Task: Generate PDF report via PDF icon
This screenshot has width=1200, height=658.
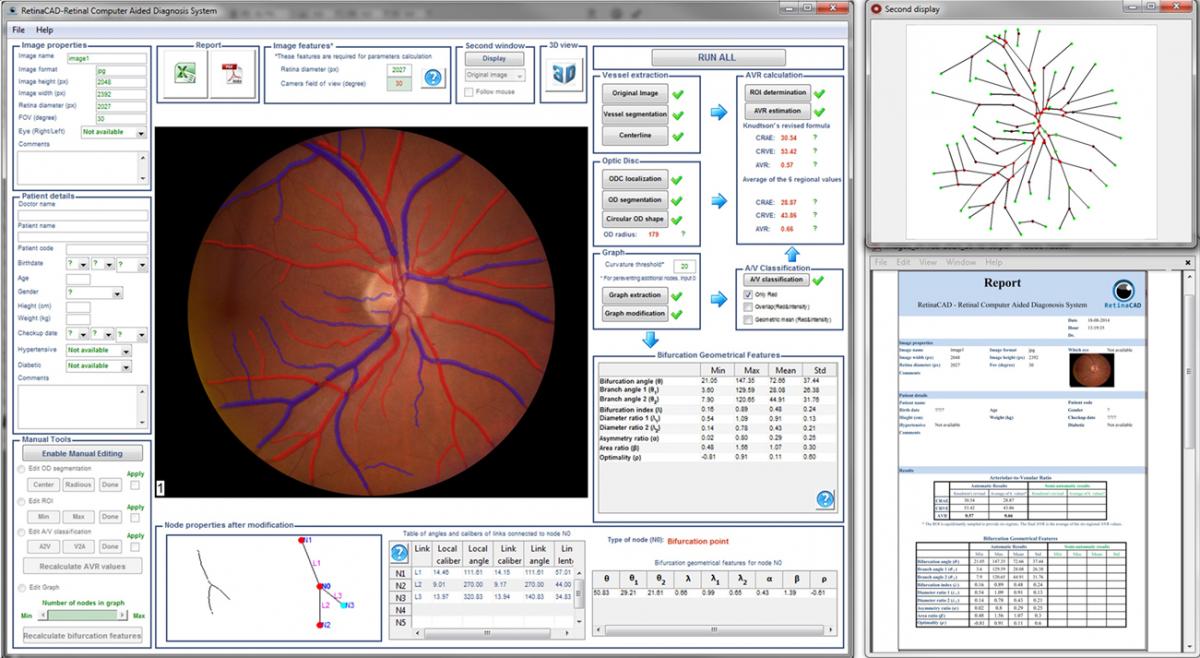Action: pos(233,74)
